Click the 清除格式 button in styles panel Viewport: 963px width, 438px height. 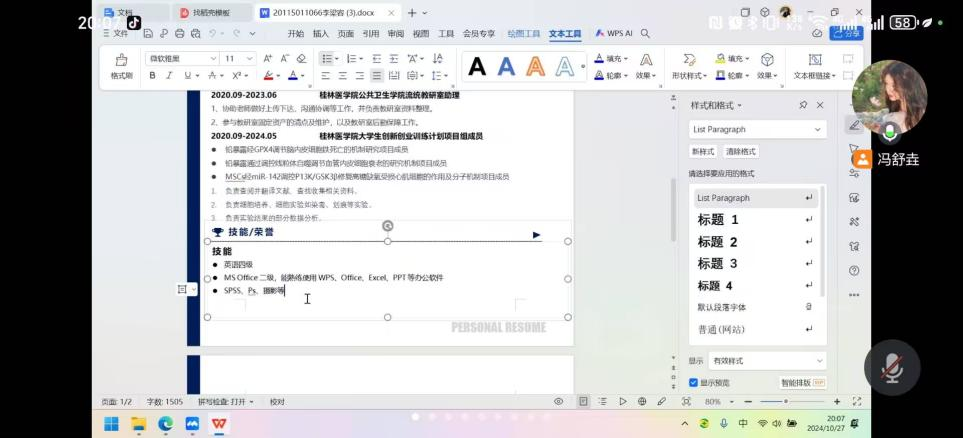(x=740, y=151)
